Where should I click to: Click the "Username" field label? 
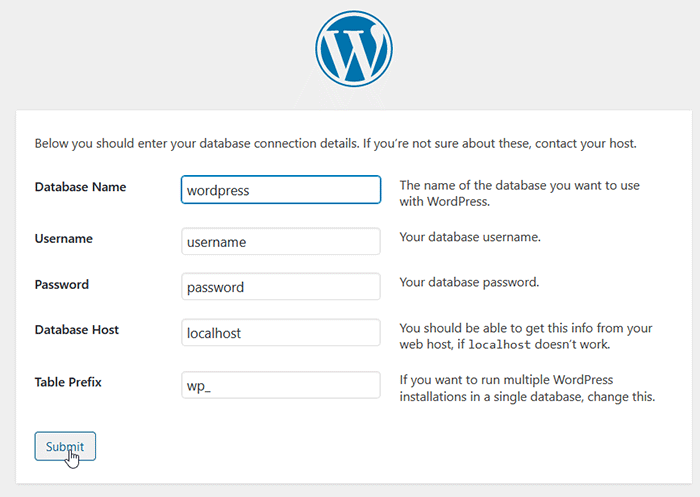[64, 239]
